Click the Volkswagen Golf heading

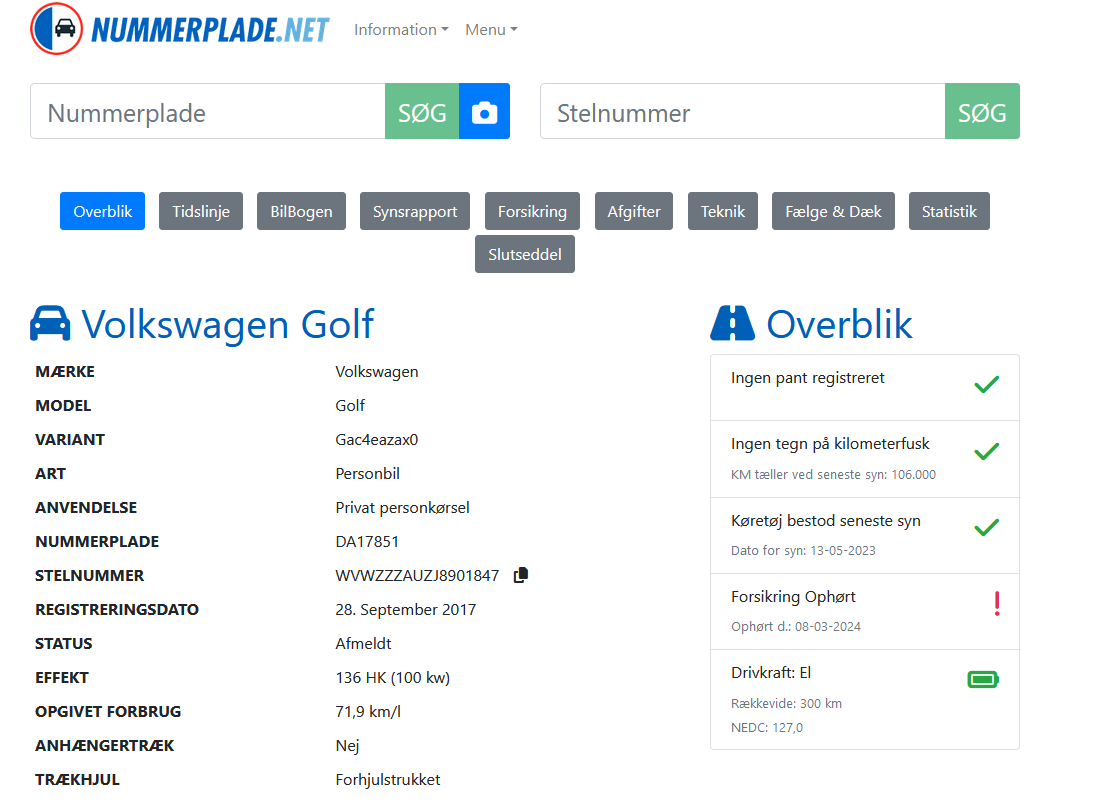click(228, 324)
